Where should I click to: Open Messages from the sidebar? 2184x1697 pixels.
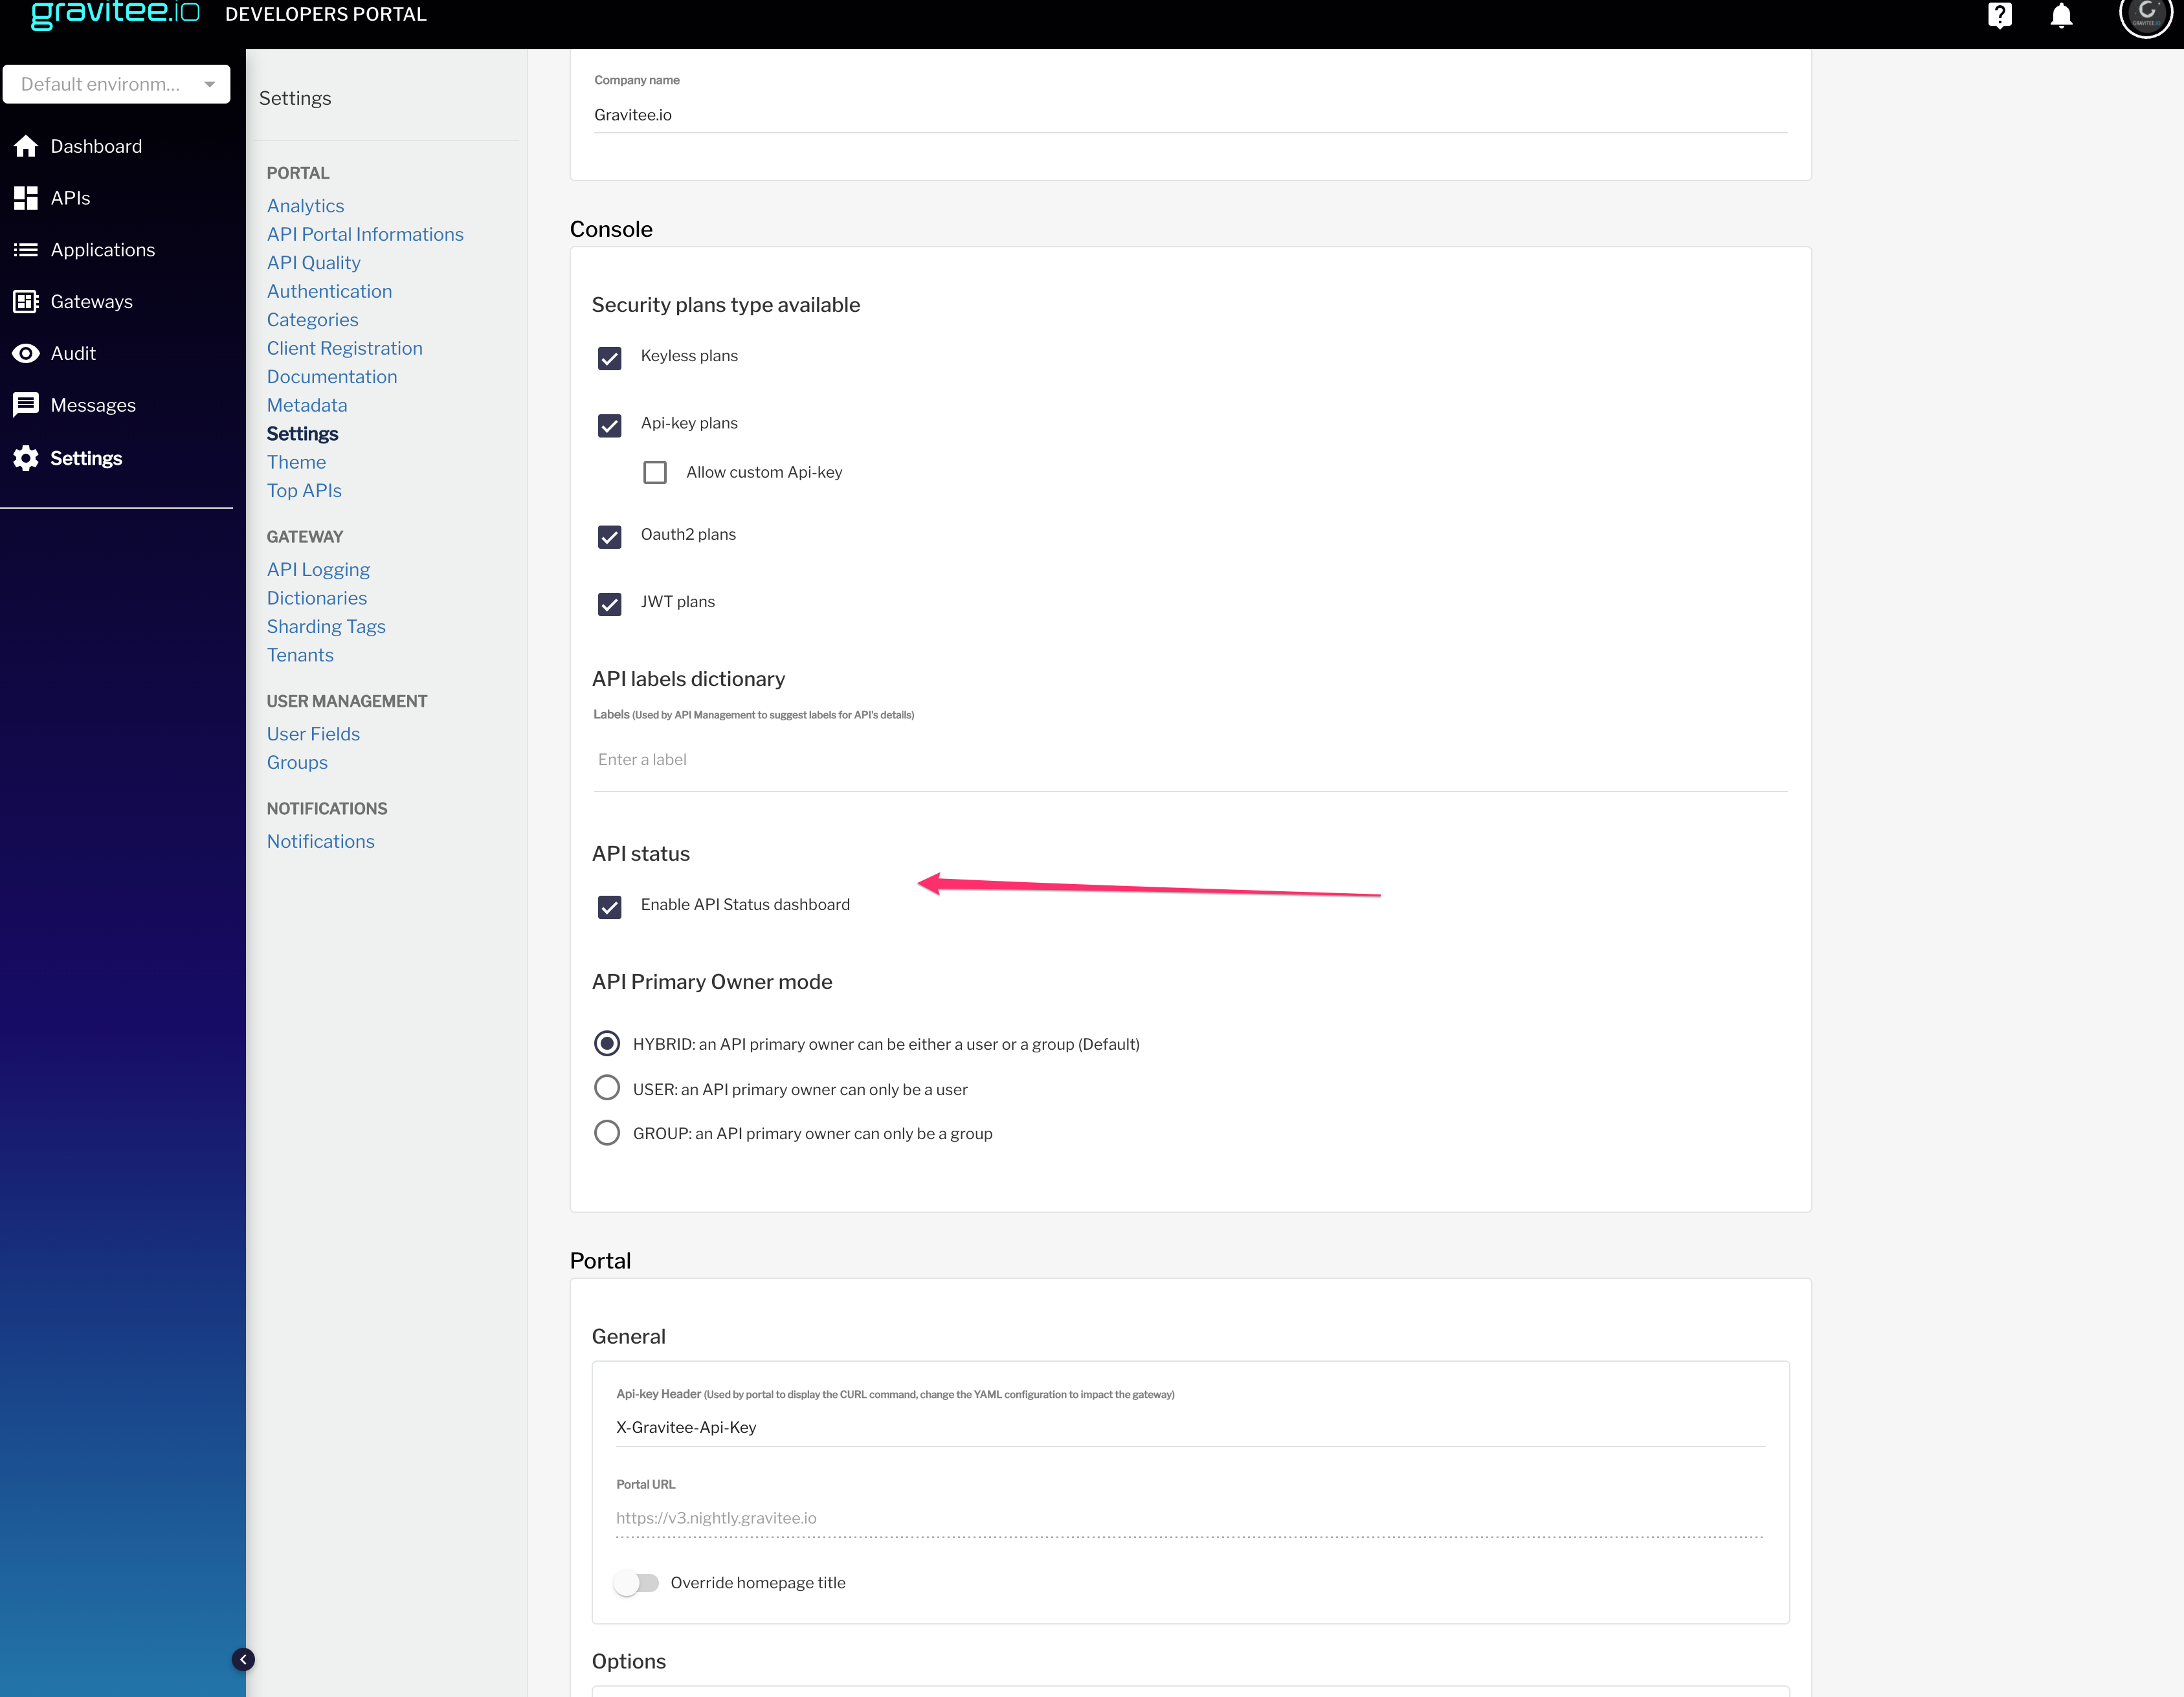[93, 405]
